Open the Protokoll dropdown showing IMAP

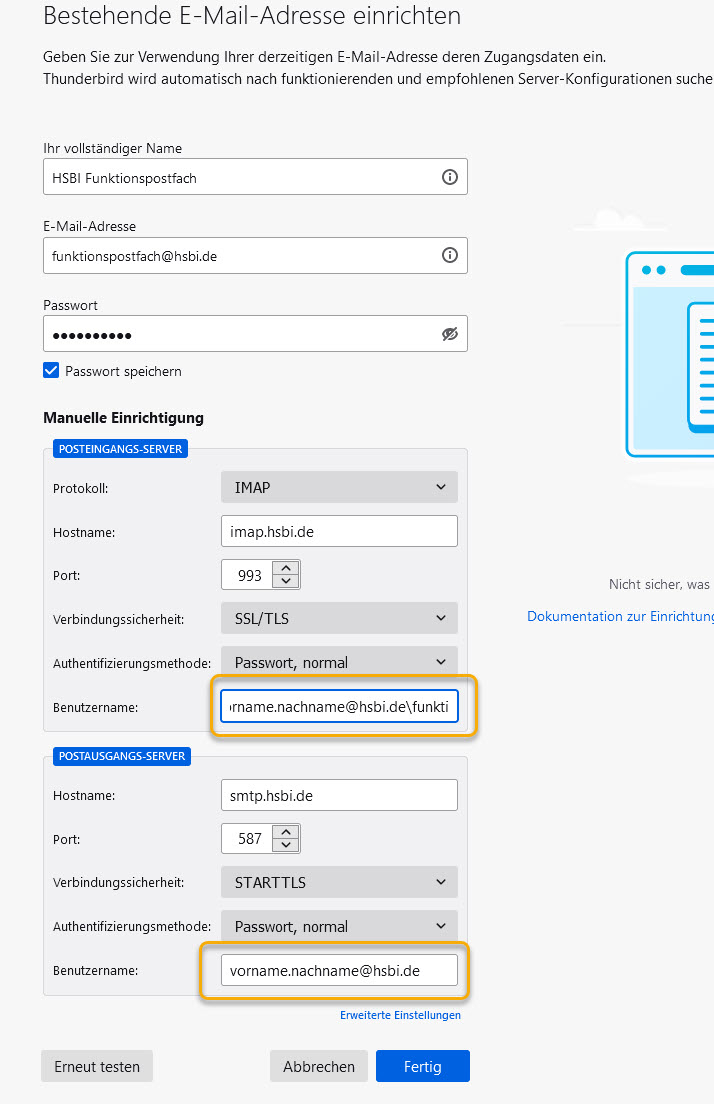coord(338,487)
